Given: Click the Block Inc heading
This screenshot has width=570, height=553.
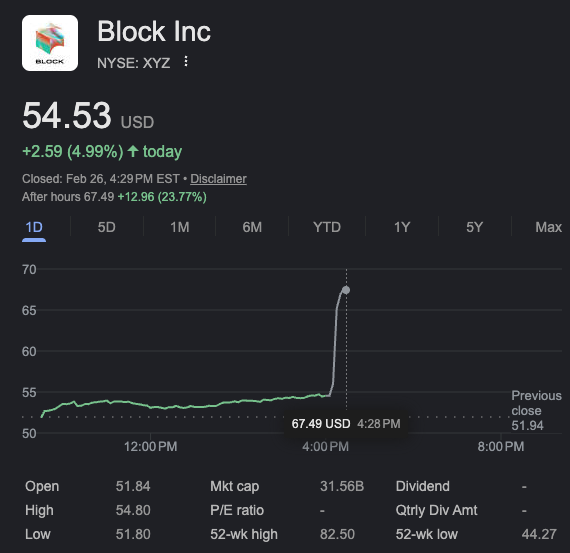Looking at the screenshot, I should [154, 32].
